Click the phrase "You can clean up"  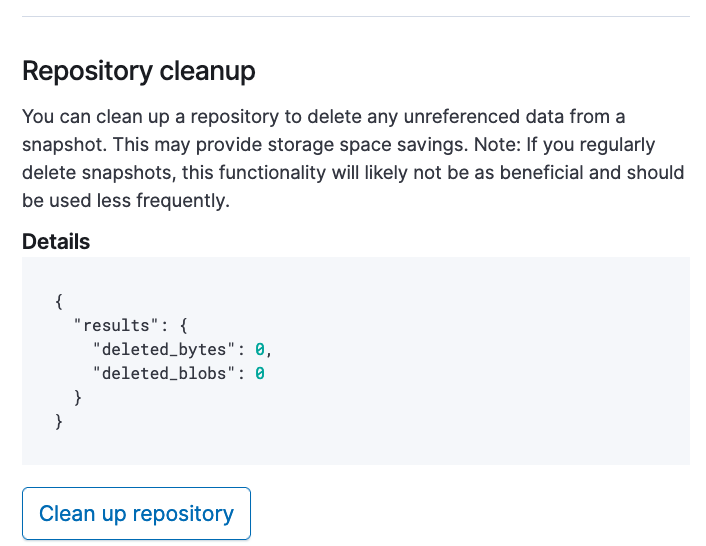(90, 117)
